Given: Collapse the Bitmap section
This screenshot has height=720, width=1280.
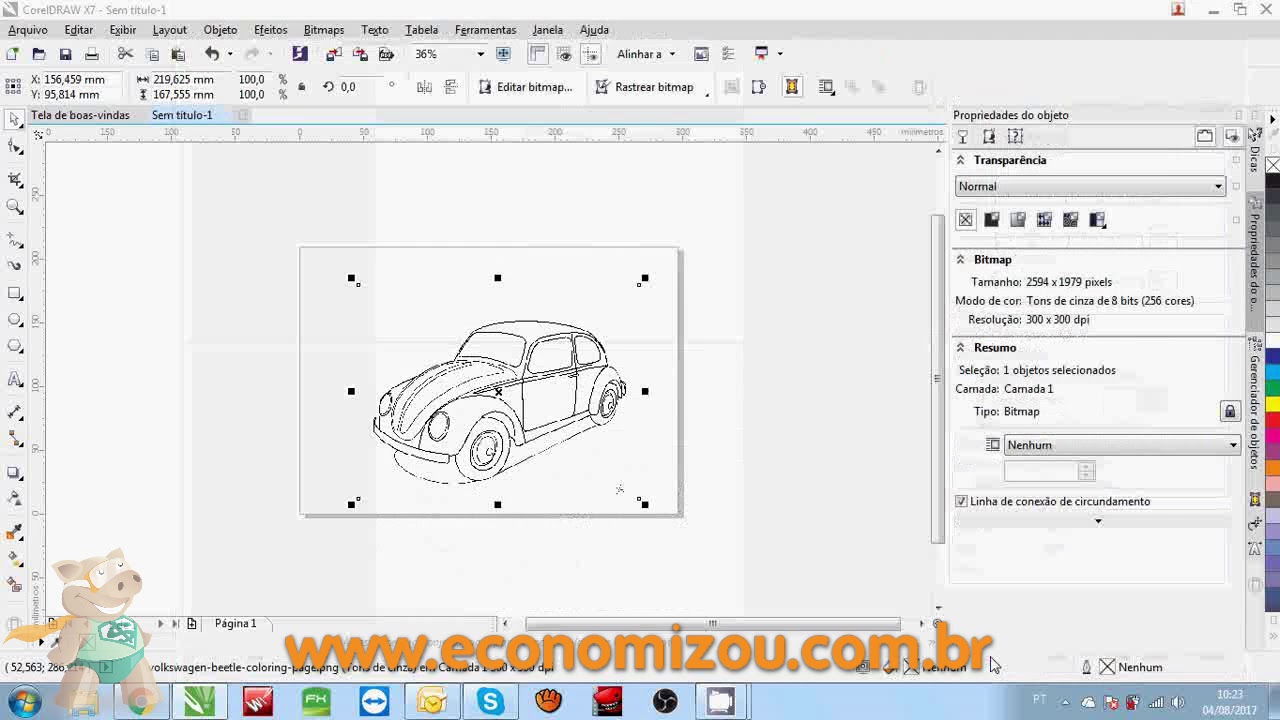Looking at the screenshot, I should point(961,259).
